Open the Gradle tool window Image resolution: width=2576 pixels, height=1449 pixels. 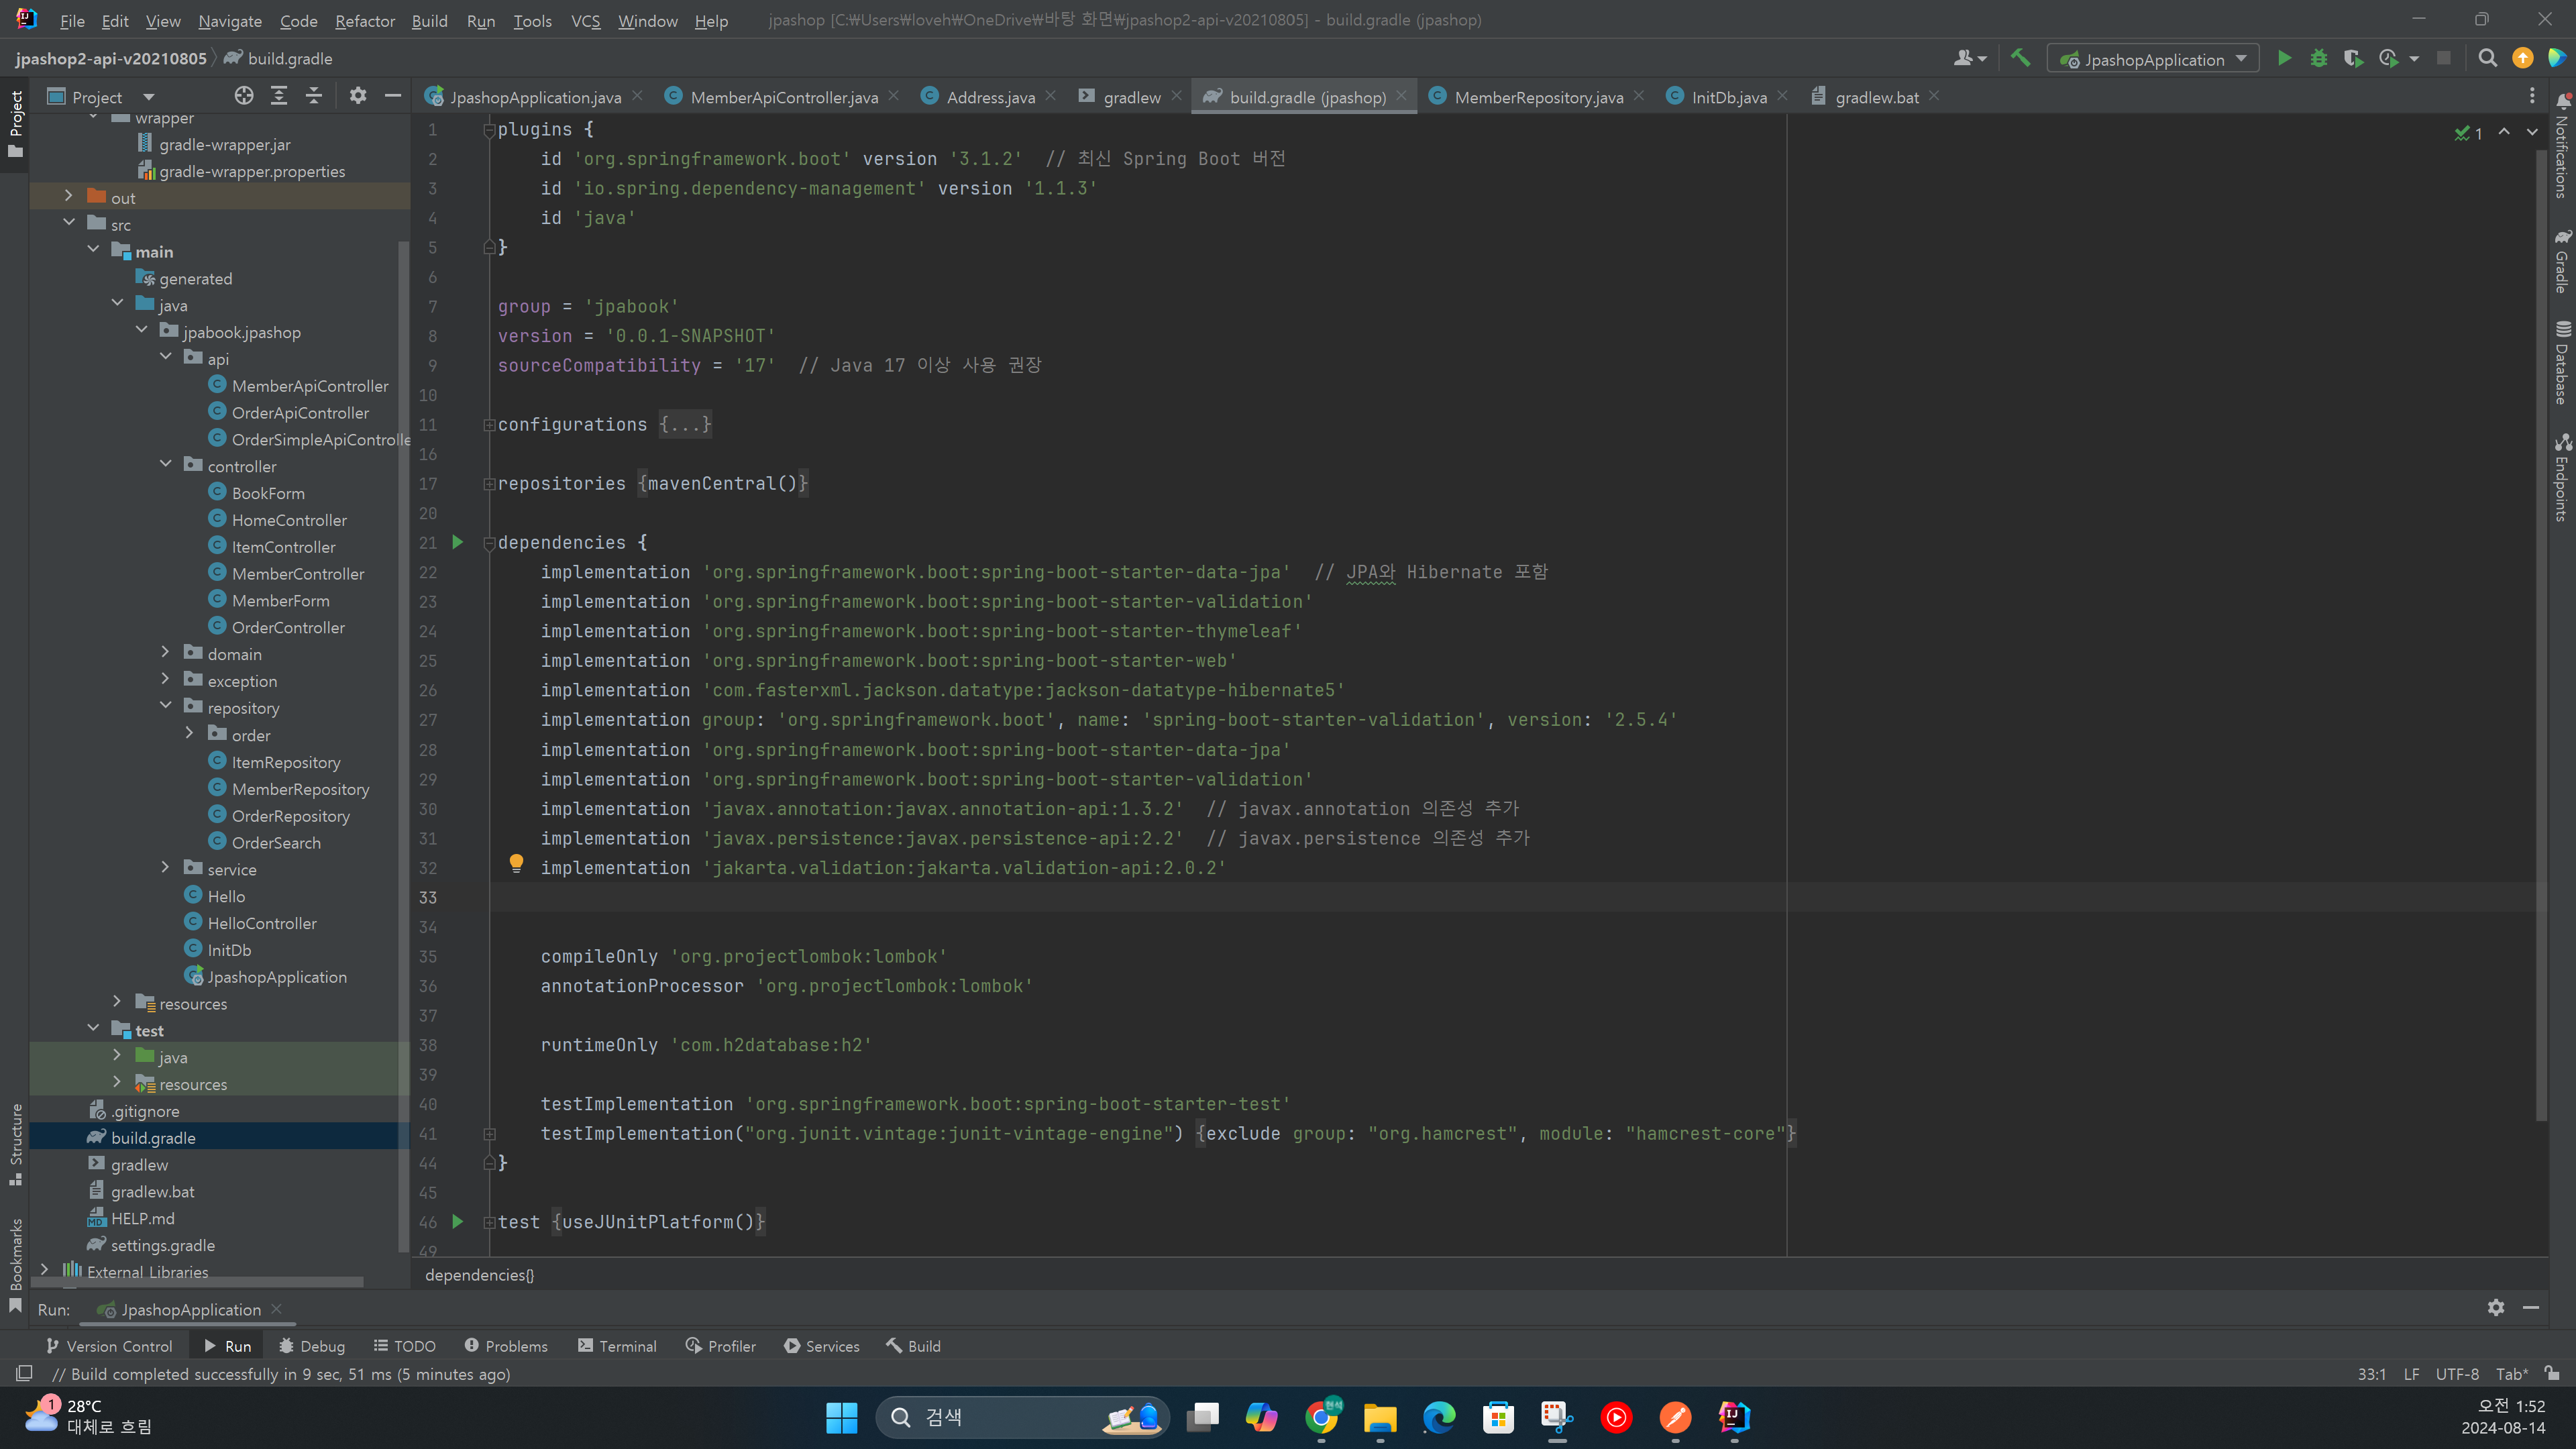[2562, 262]
